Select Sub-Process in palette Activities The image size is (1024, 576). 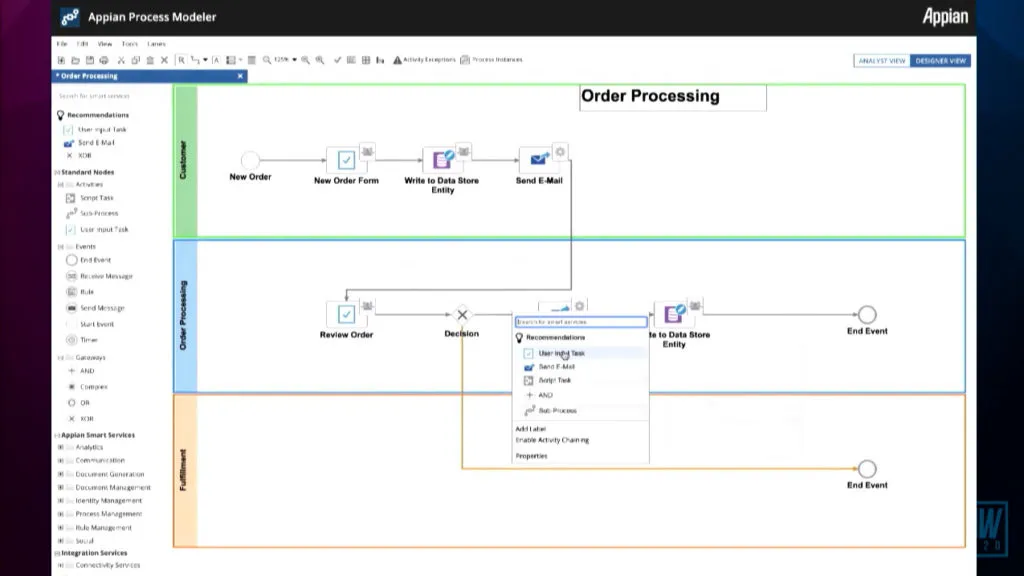click(92, 214)
